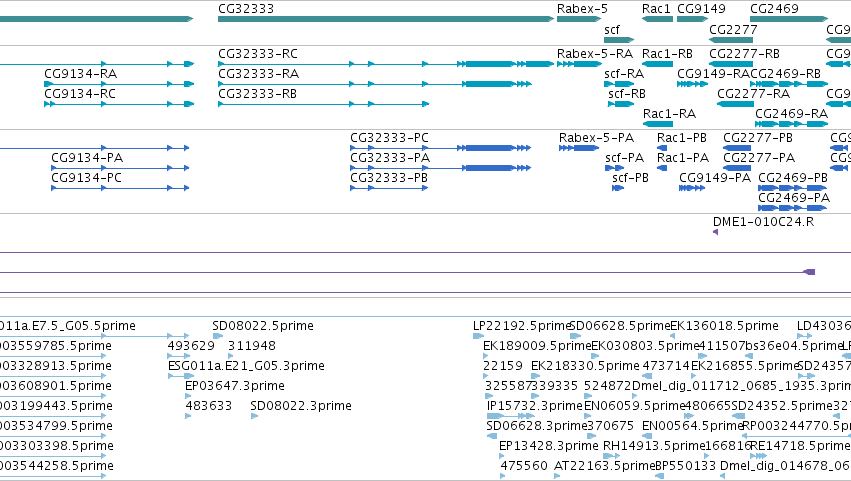Open the EN06059.5prime EST label

coord(634,406)
